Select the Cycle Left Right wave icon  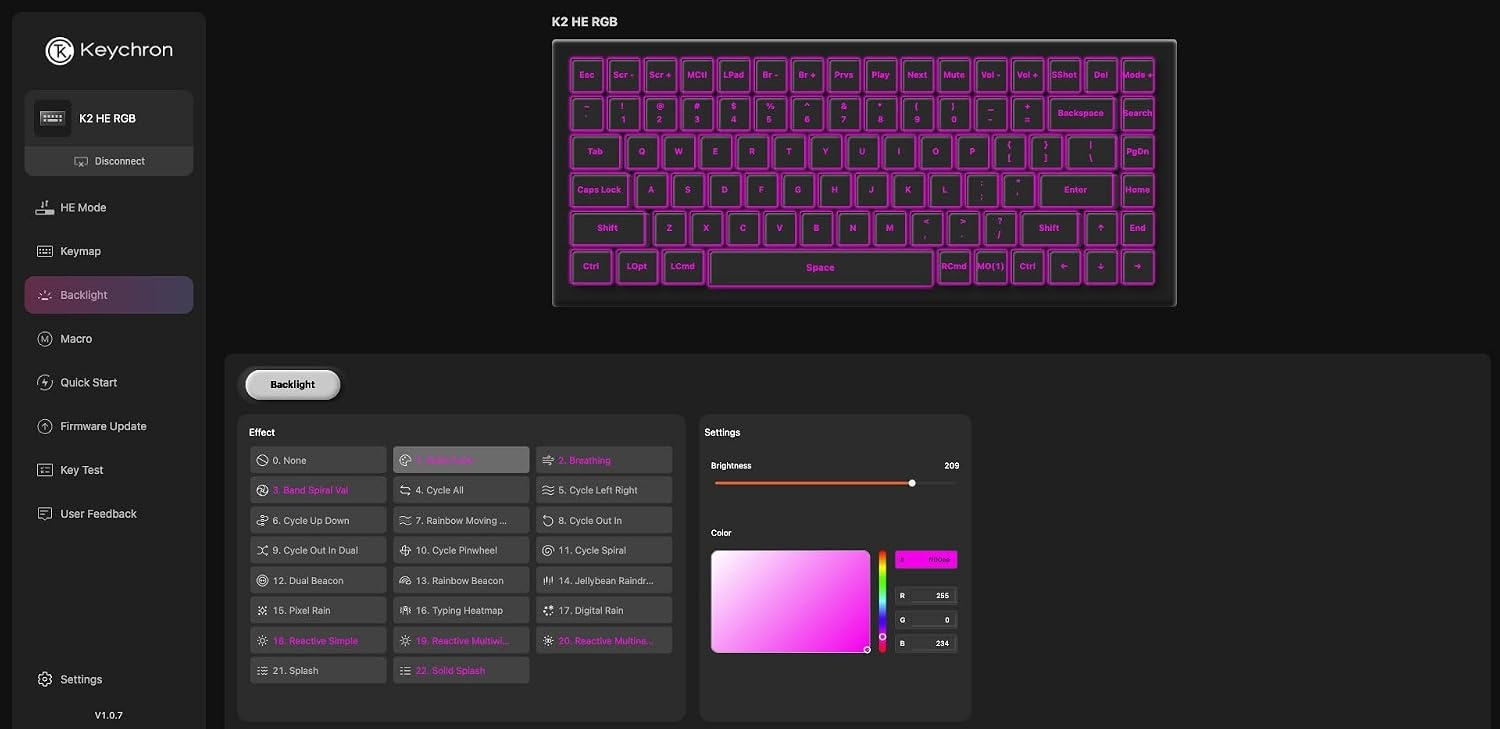tap(548, 490)
